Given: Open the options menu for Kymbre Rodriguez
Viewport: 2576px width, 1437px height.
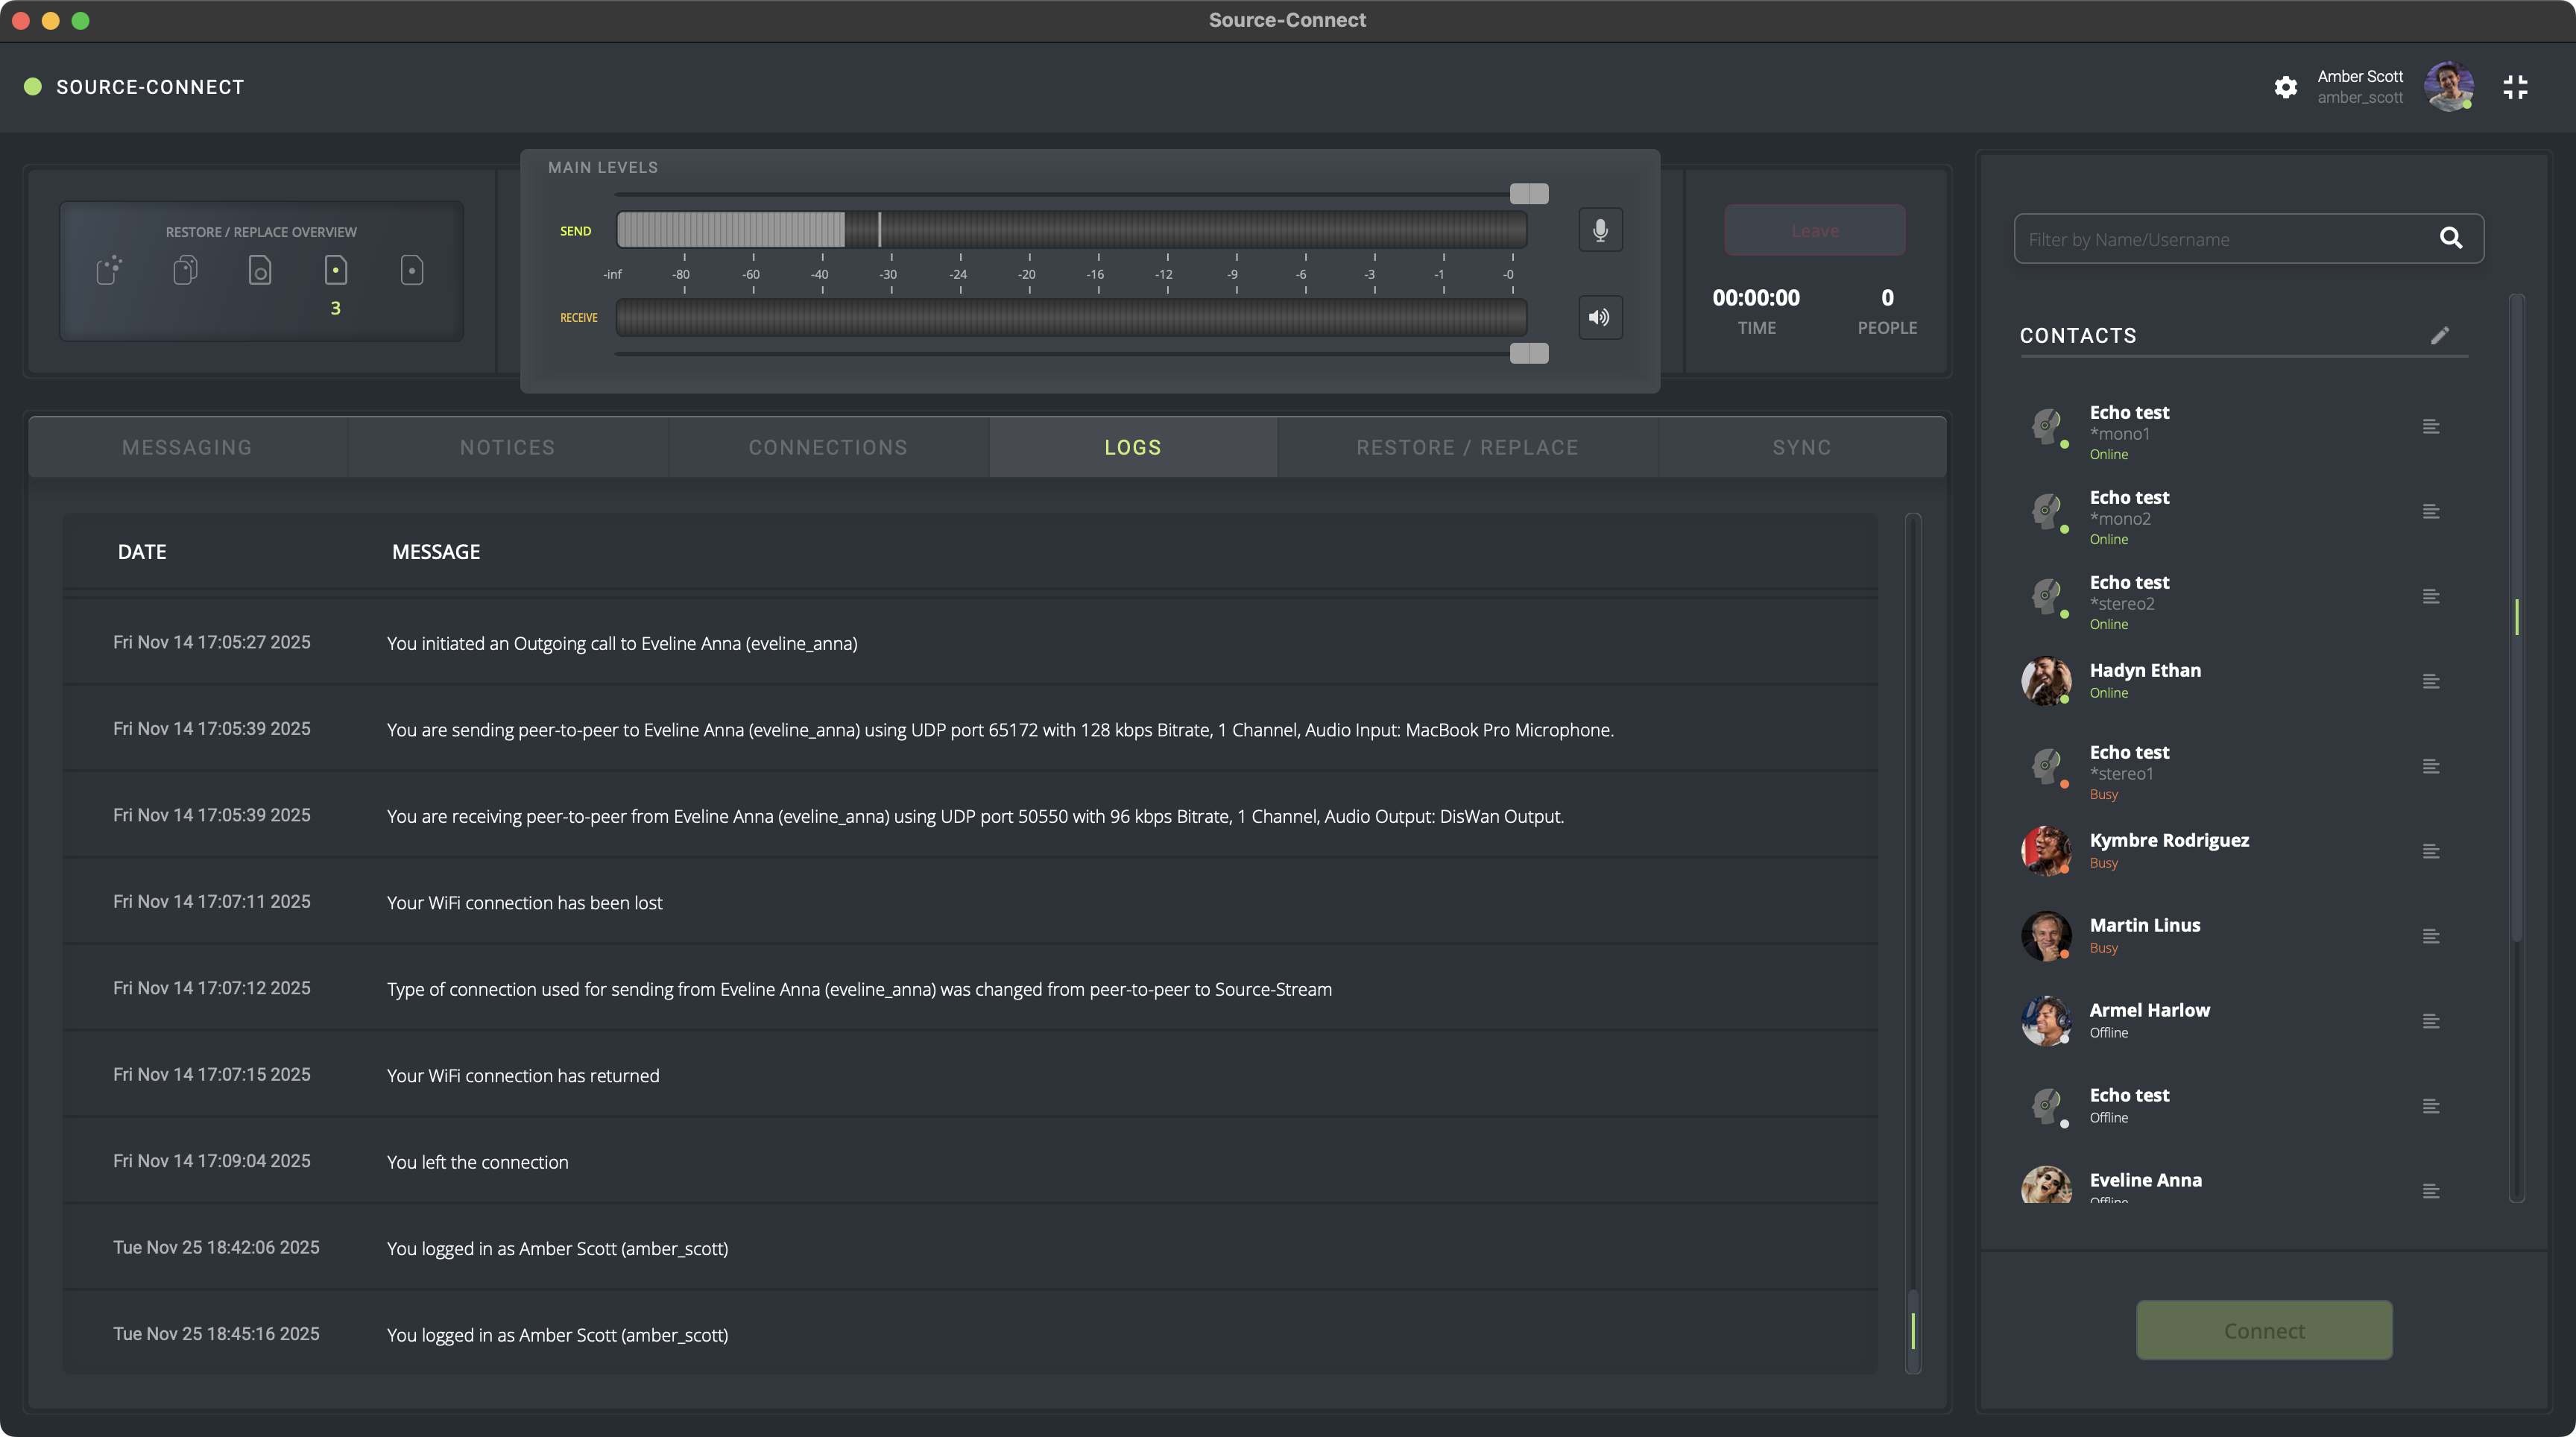Looking at the screenshot, I should 2431,852.
